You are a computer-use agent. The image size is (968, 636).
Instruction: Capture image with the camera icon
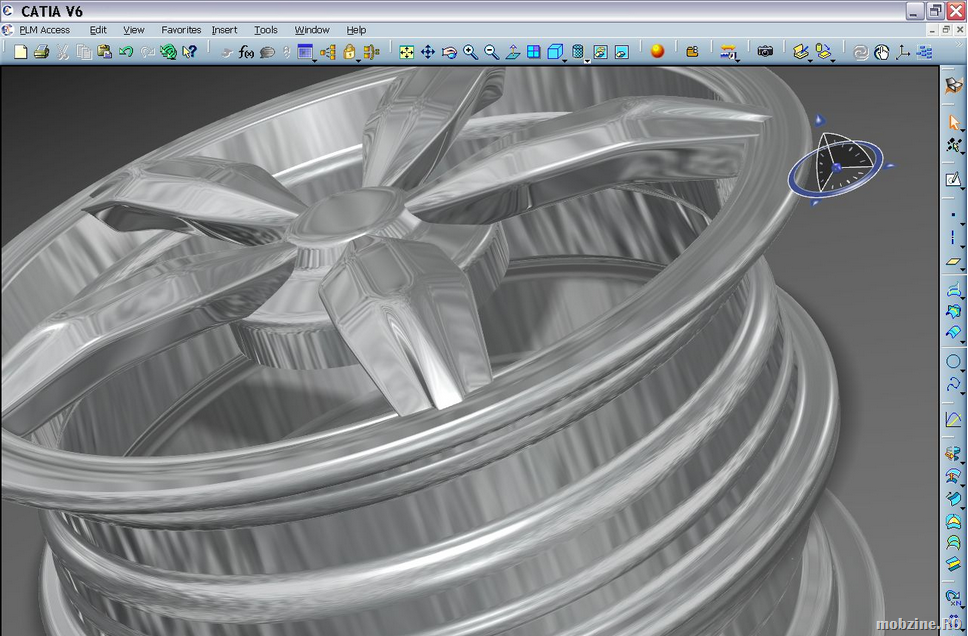click(x=765, y=51)
